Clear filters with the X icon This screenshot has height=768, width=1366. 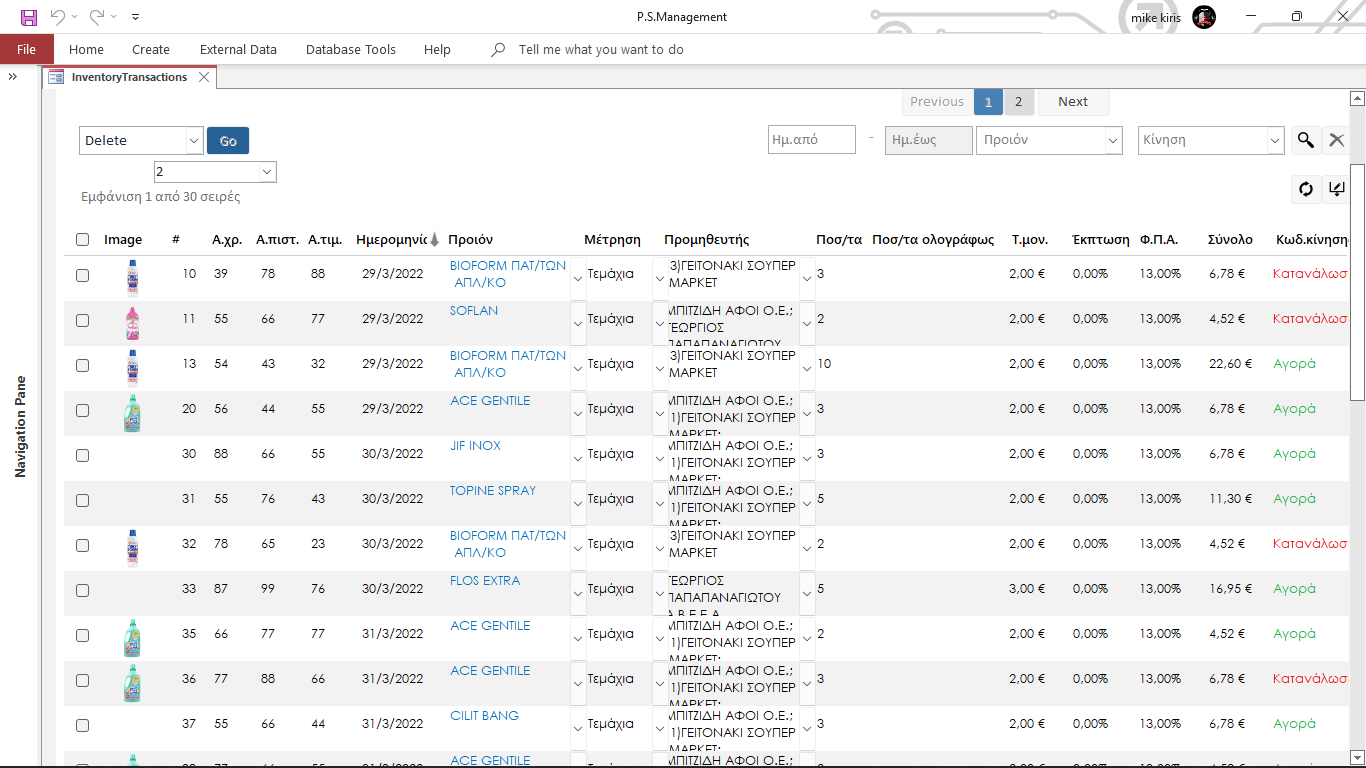(1336, 140)
